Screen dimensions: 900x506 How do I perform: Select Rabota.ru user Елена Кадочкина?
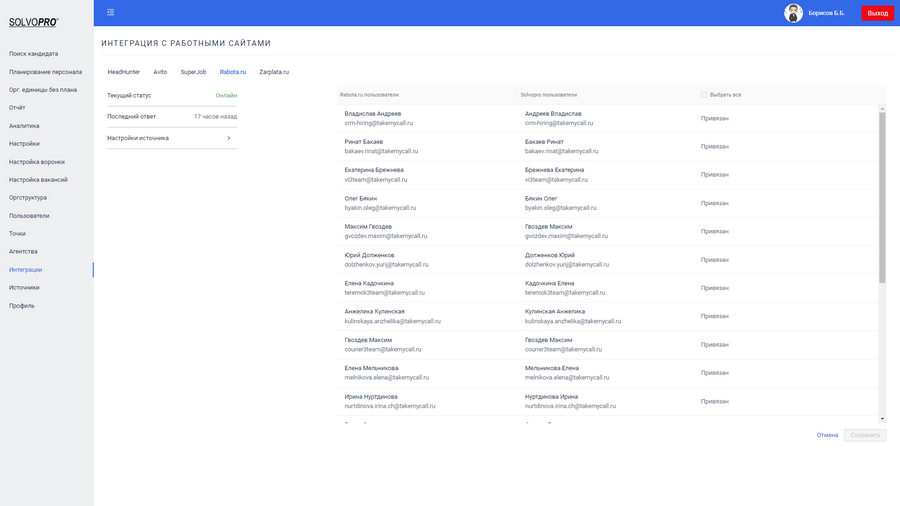tap(369, 283)
